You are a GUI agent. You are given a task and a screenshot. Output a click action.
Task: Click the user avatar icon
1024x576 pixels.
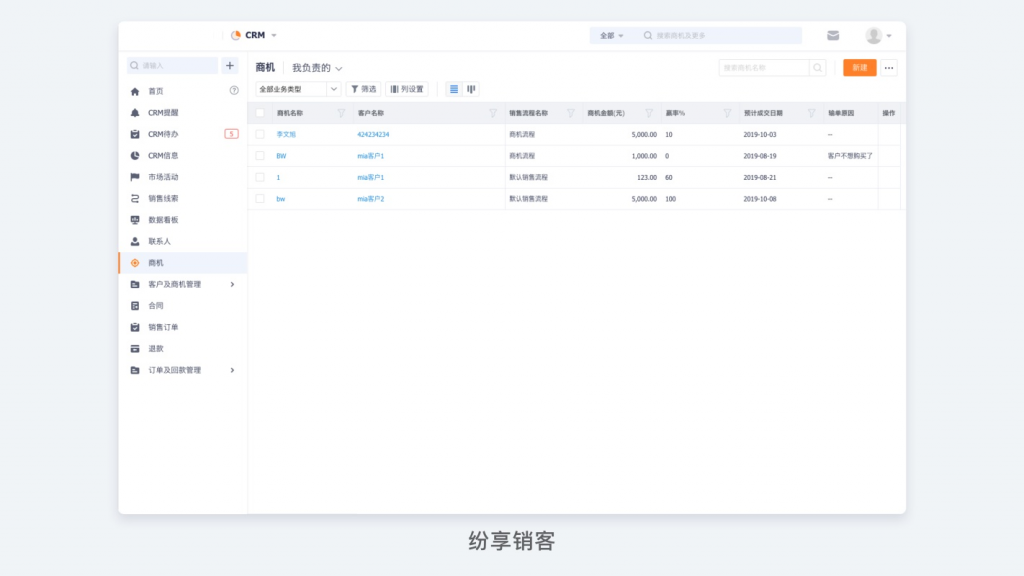click(873, 35)
